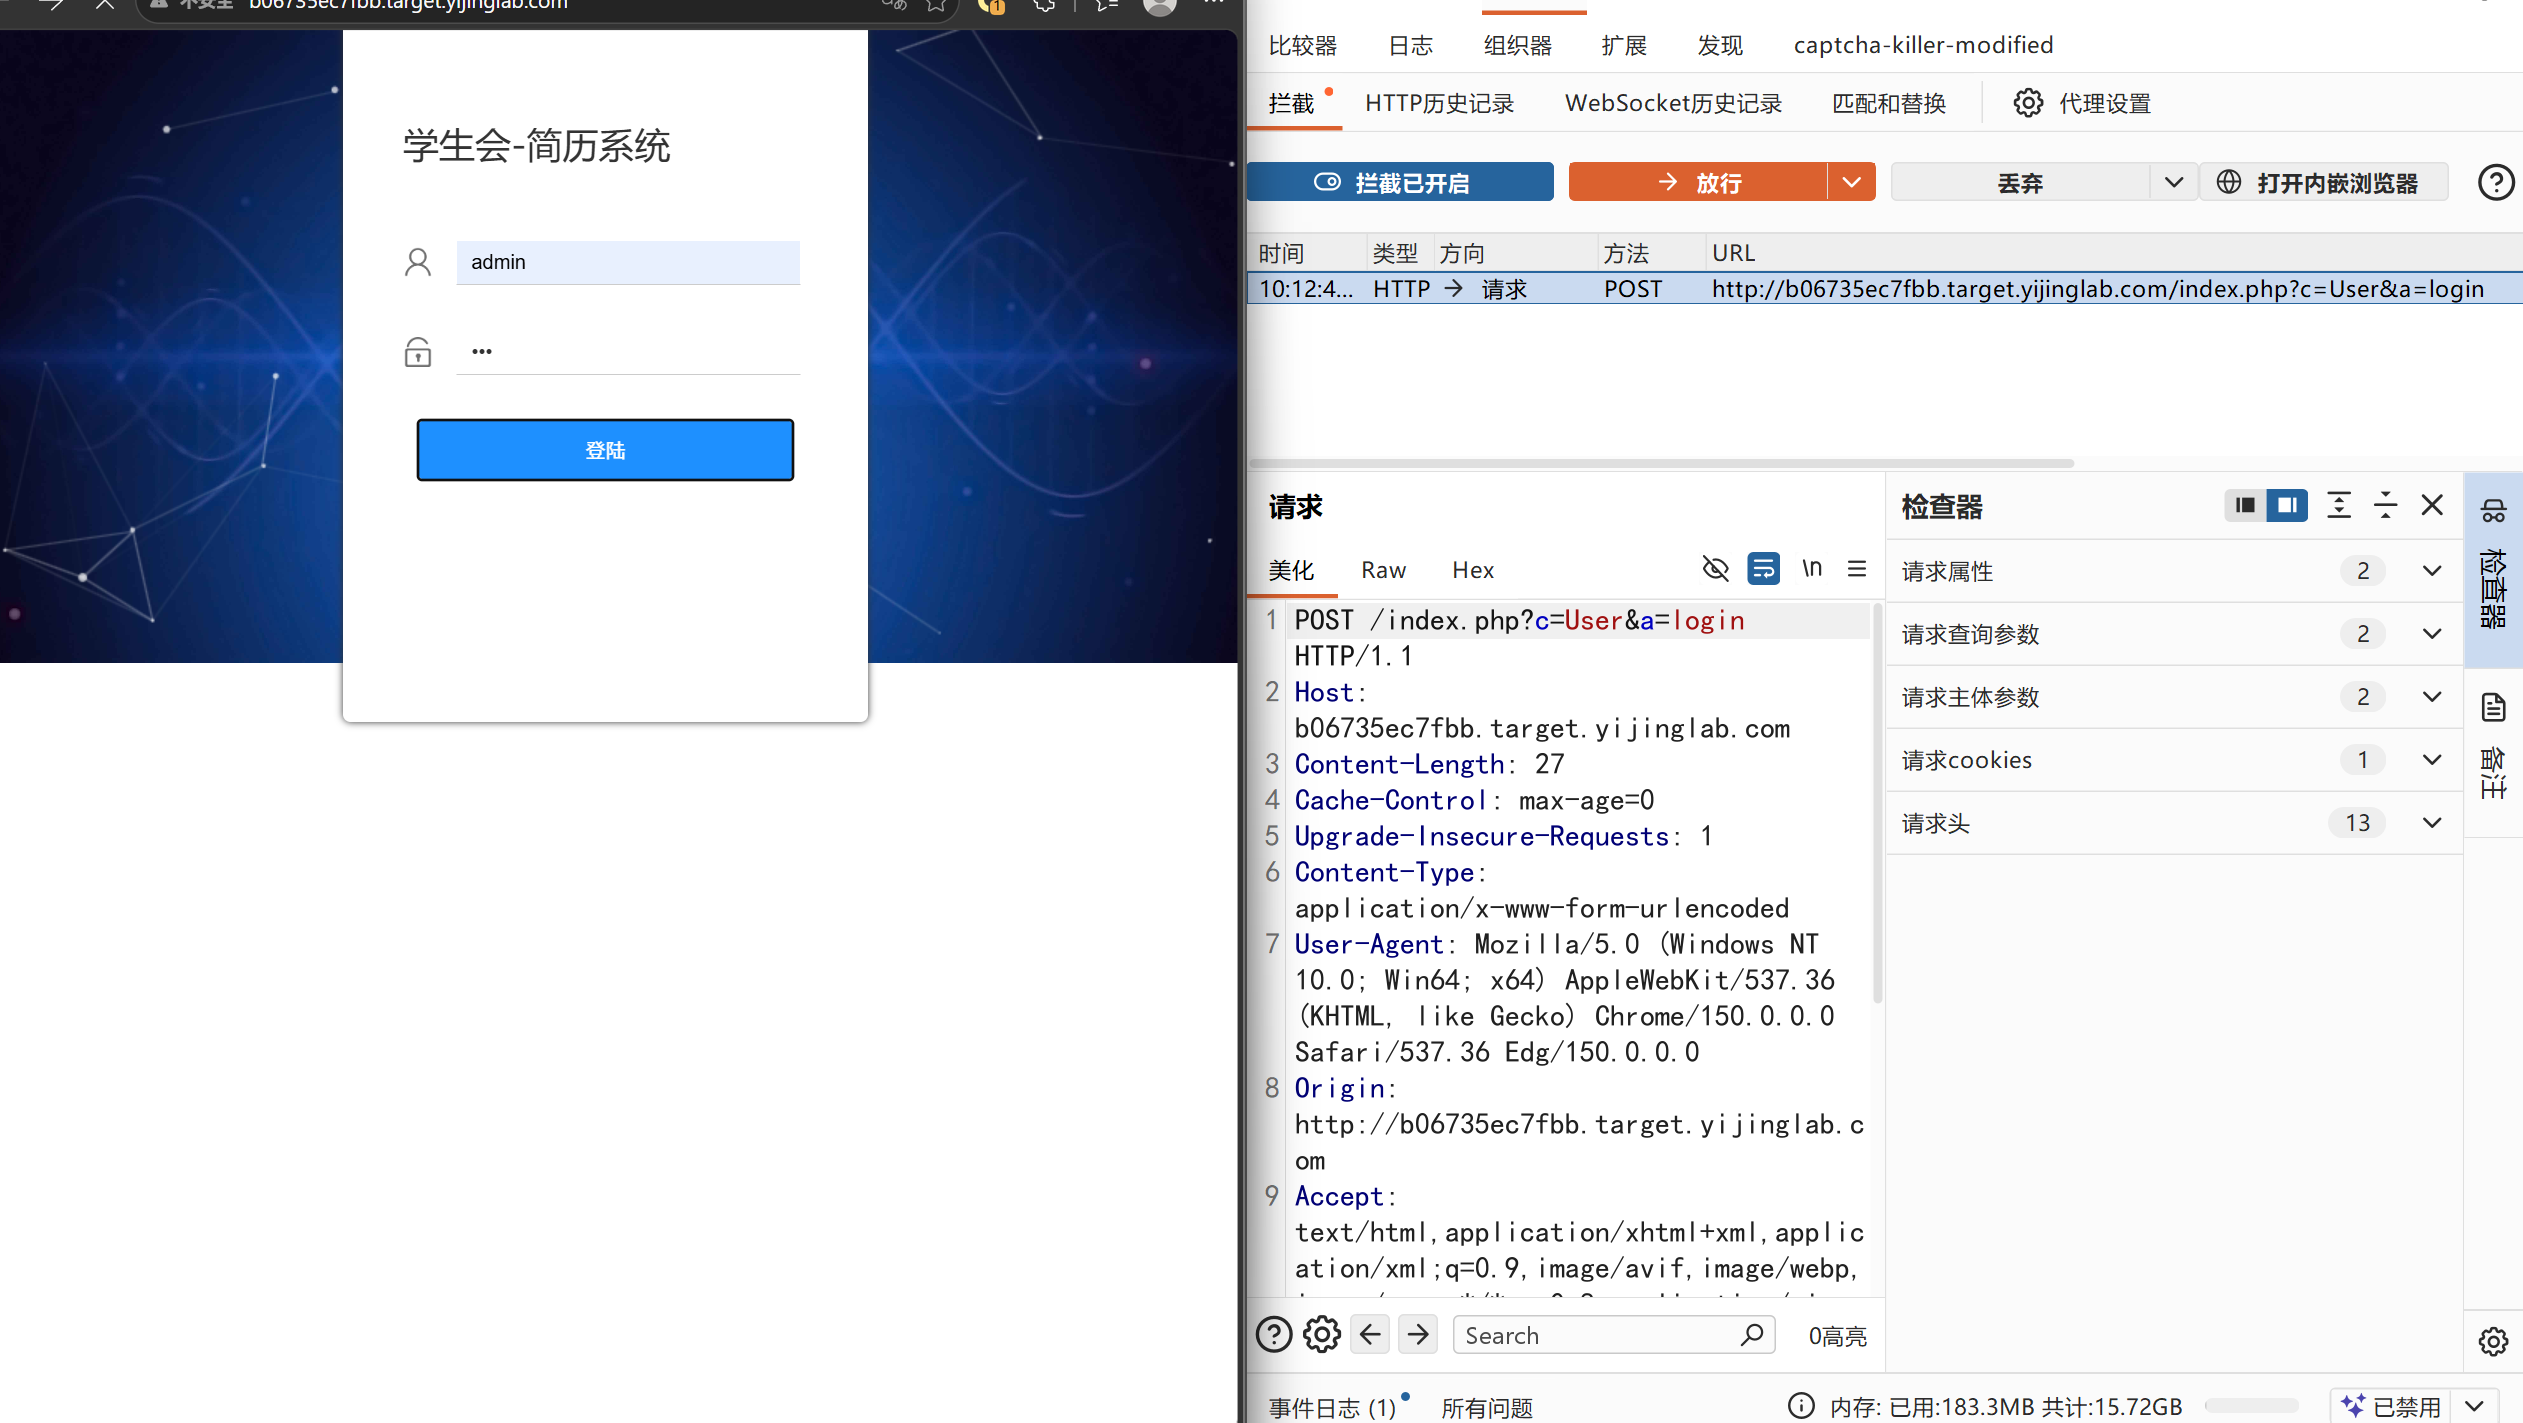Toggle the line wrap icon in request editor

tap(1763, 569)
